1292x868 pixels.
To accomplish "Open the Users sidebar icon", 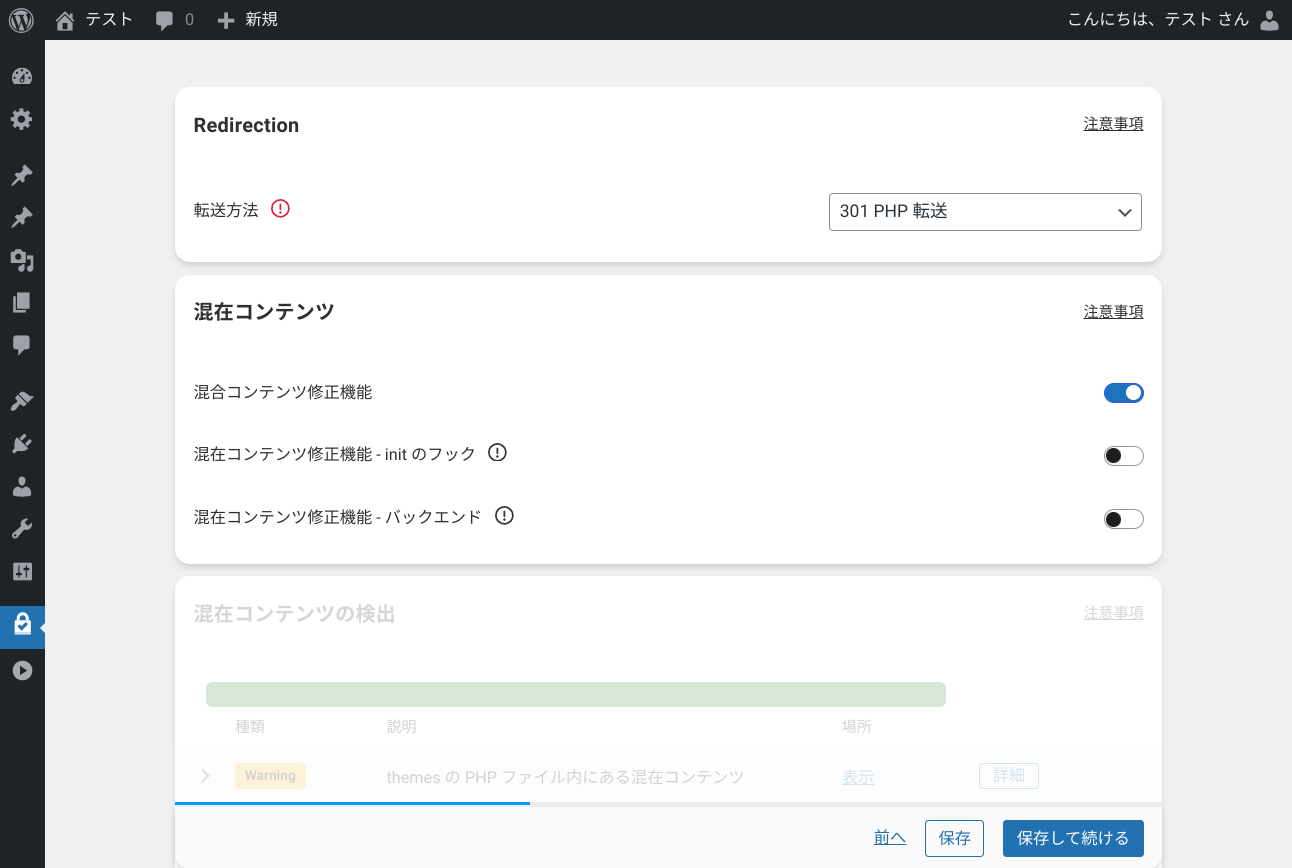I will point(22,487).
